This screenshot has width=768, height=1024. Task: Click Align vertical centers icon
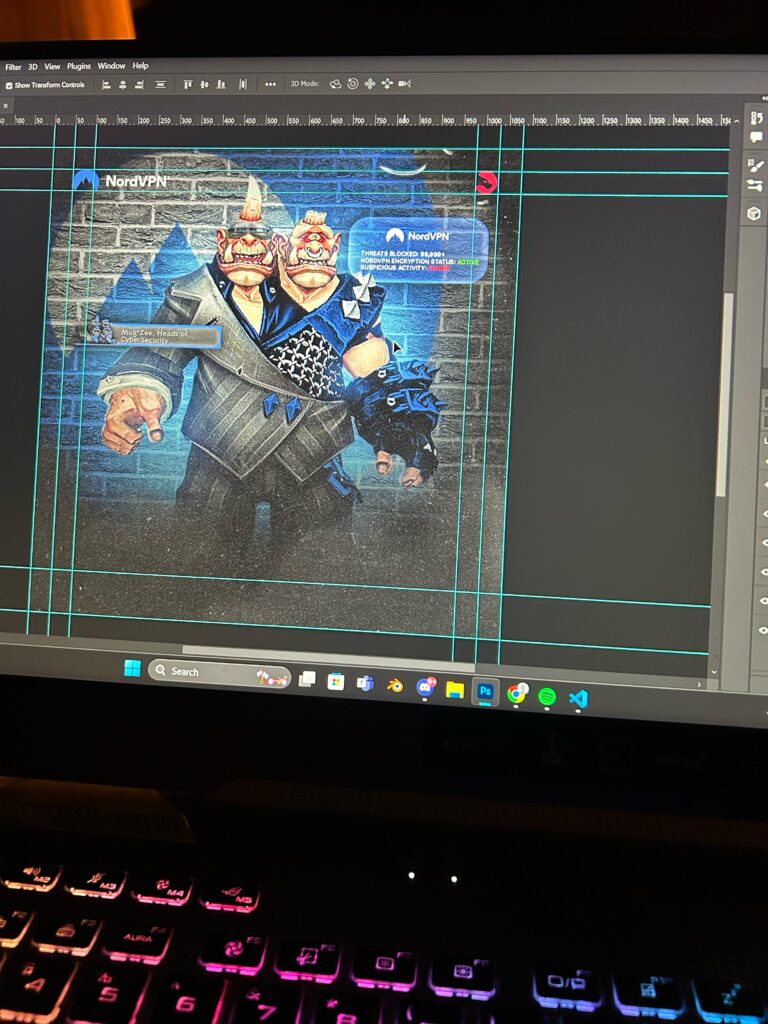204,84
